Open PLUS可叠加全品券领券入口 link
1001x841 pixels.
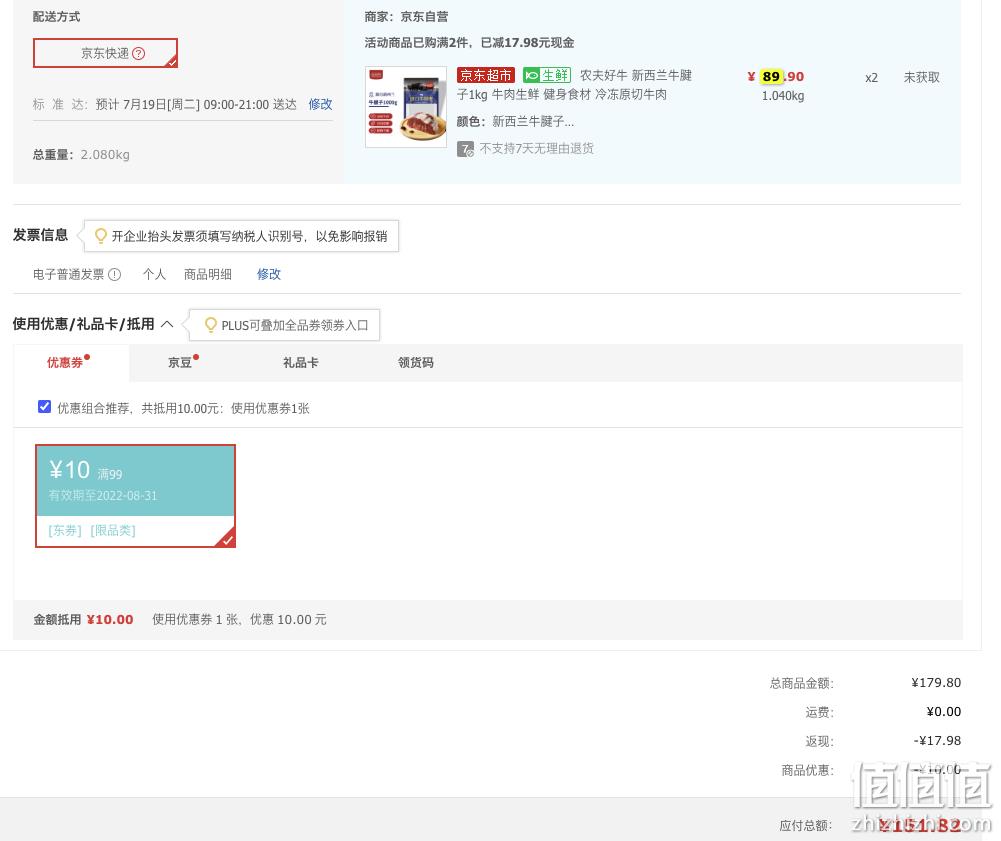295,325
